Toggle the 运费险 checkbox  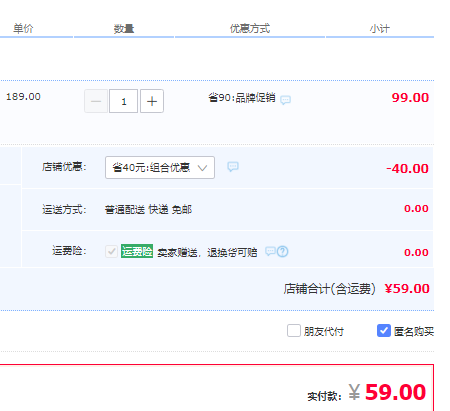coord(111,251)
